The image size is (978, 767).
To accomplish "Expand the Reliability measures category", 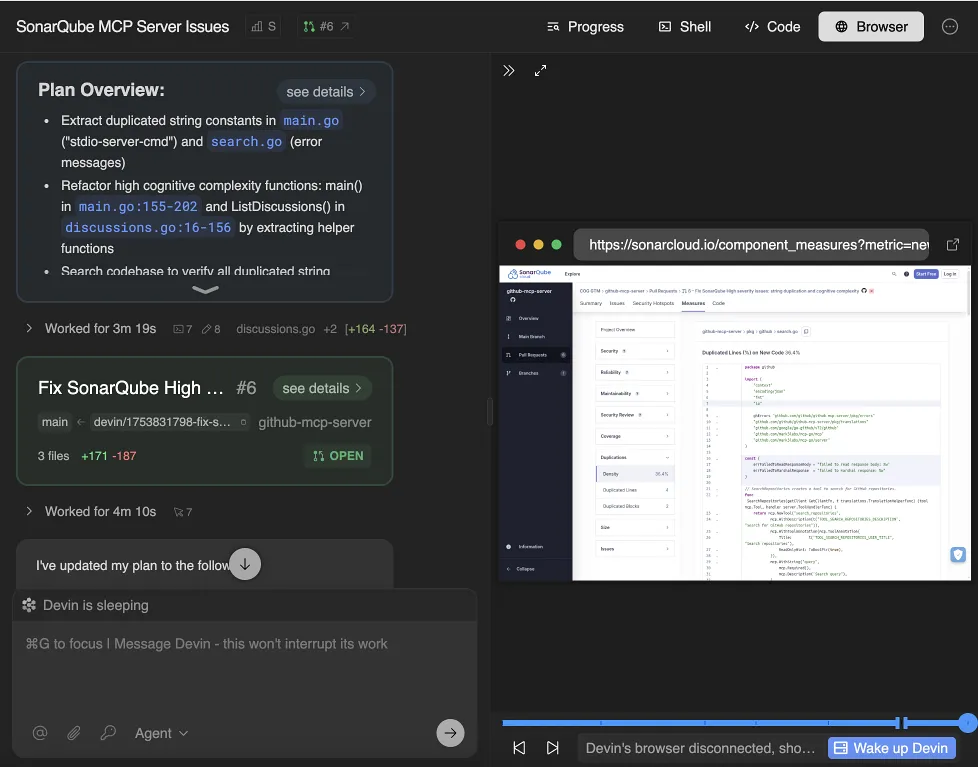I will pos(634,372).
